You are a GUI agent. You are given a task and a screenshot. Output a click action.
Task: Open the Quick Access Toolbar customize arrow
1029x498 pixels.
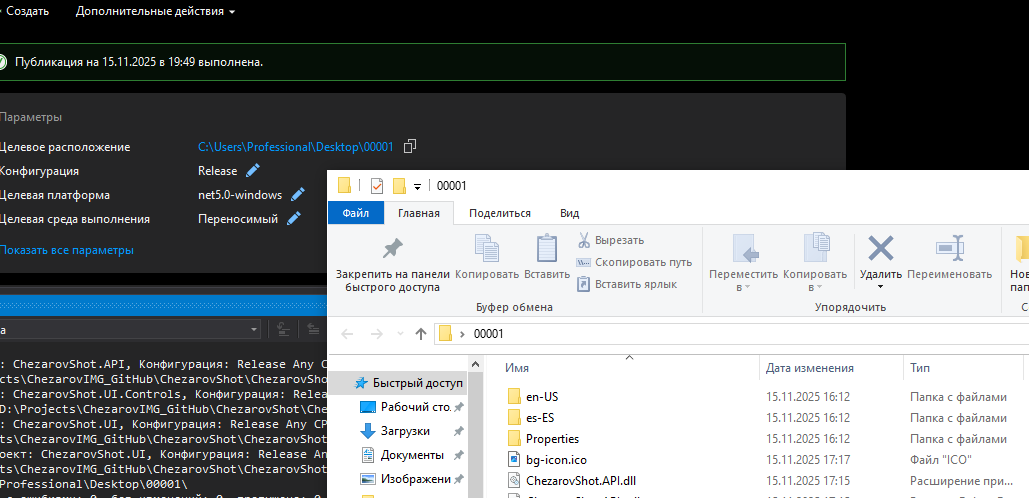click(417, 186)
